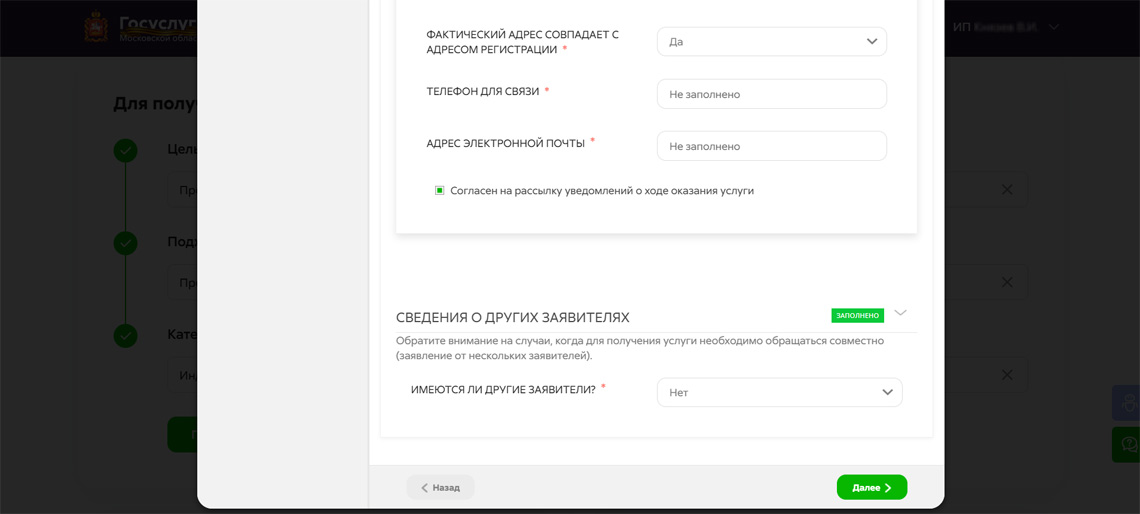Viewport: 1140px width, 514px height.
Task: Click the Согласен на рассылку уведомлений text
Action: tap(602, 190)
